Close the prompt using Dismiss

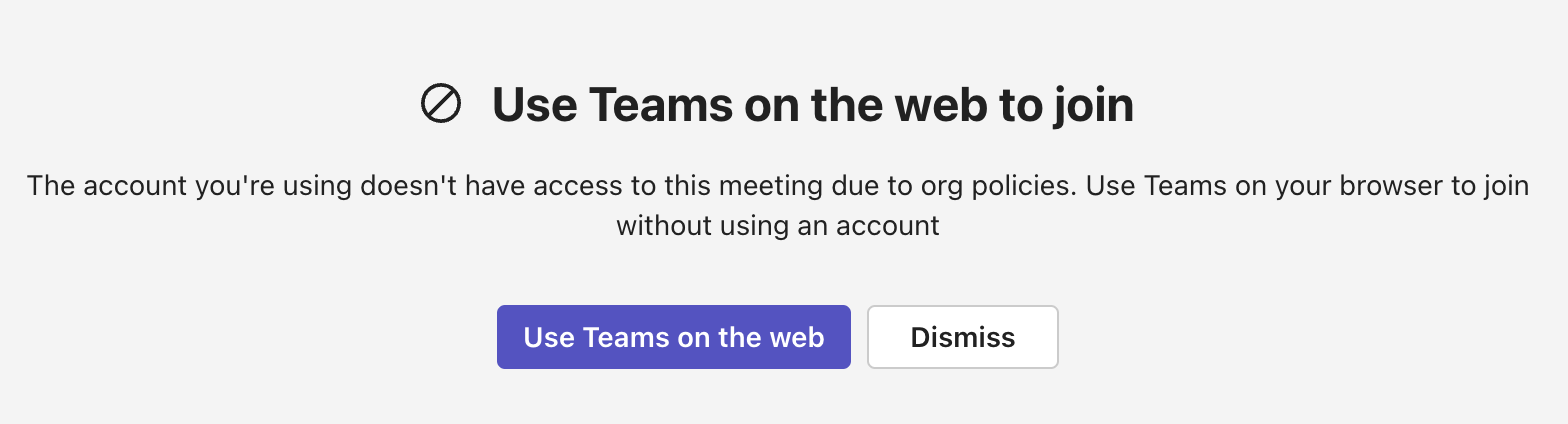(962, 337)
